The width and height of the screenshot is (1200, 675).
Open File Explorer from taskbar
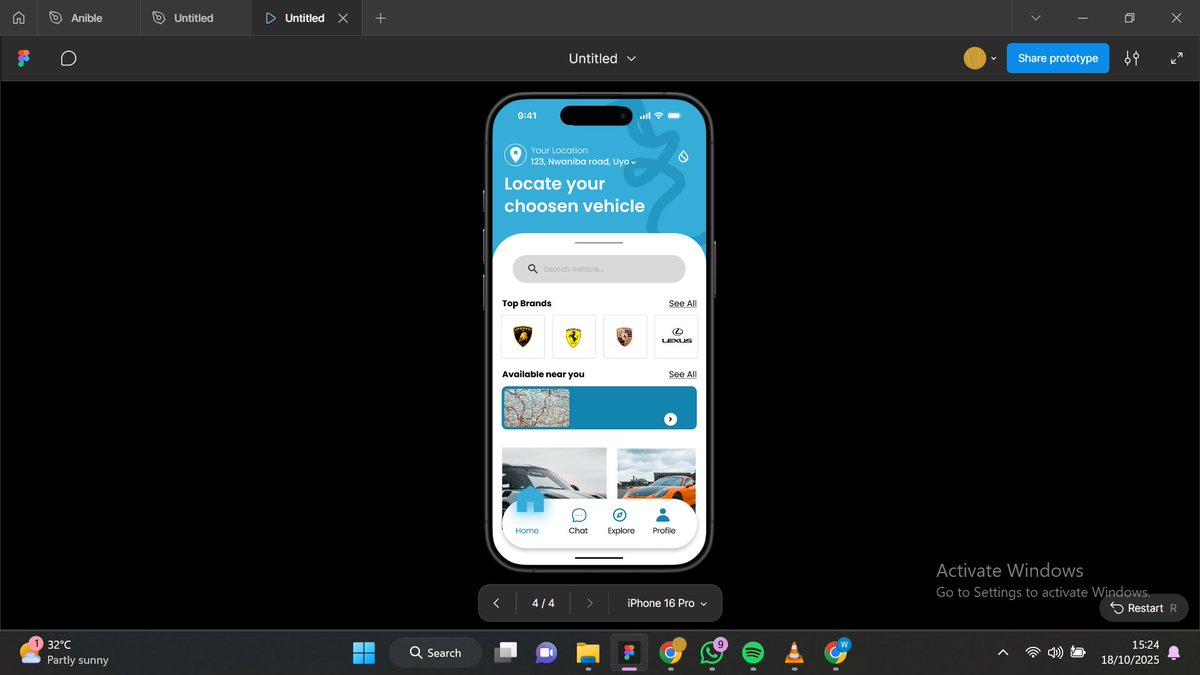[x=587, y=652]
